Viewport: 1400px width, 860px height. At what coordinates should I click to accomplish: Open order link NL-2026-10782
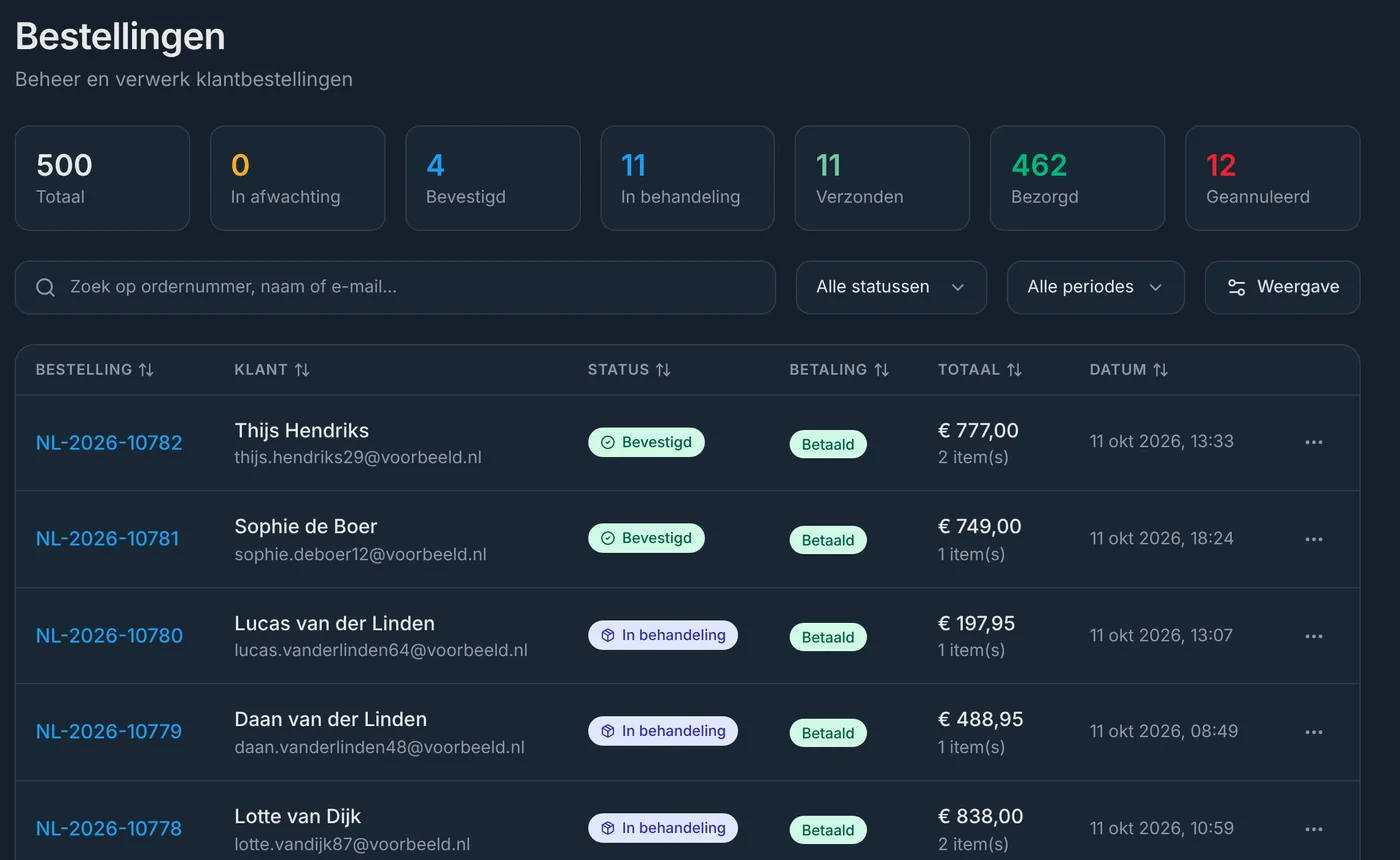pos(109,443)
